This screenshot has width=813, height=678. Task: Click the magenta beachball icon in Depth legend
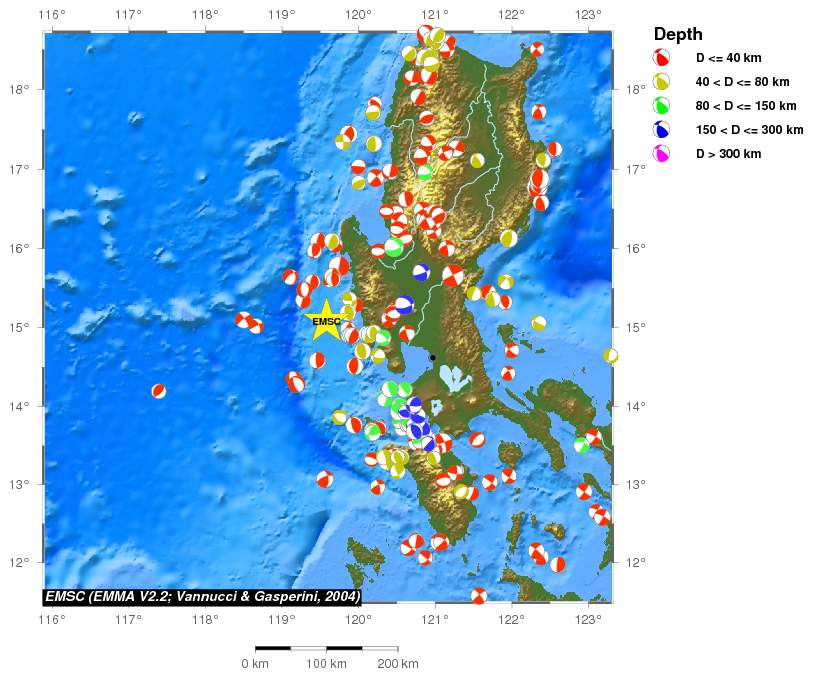661,154
